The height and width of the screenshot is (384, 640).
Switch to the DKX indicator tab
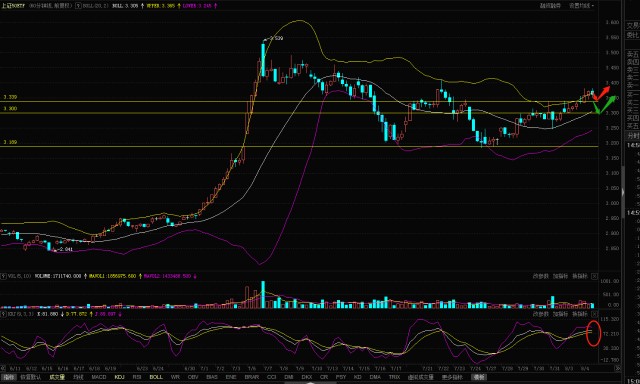click(x=307, y=377)
